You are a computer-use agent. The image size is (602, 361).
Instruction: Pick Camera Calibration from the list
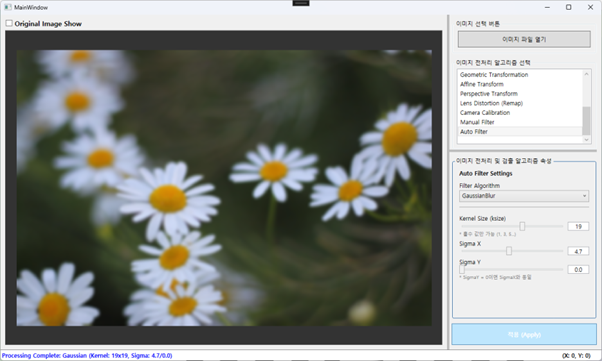coord(520,113)
